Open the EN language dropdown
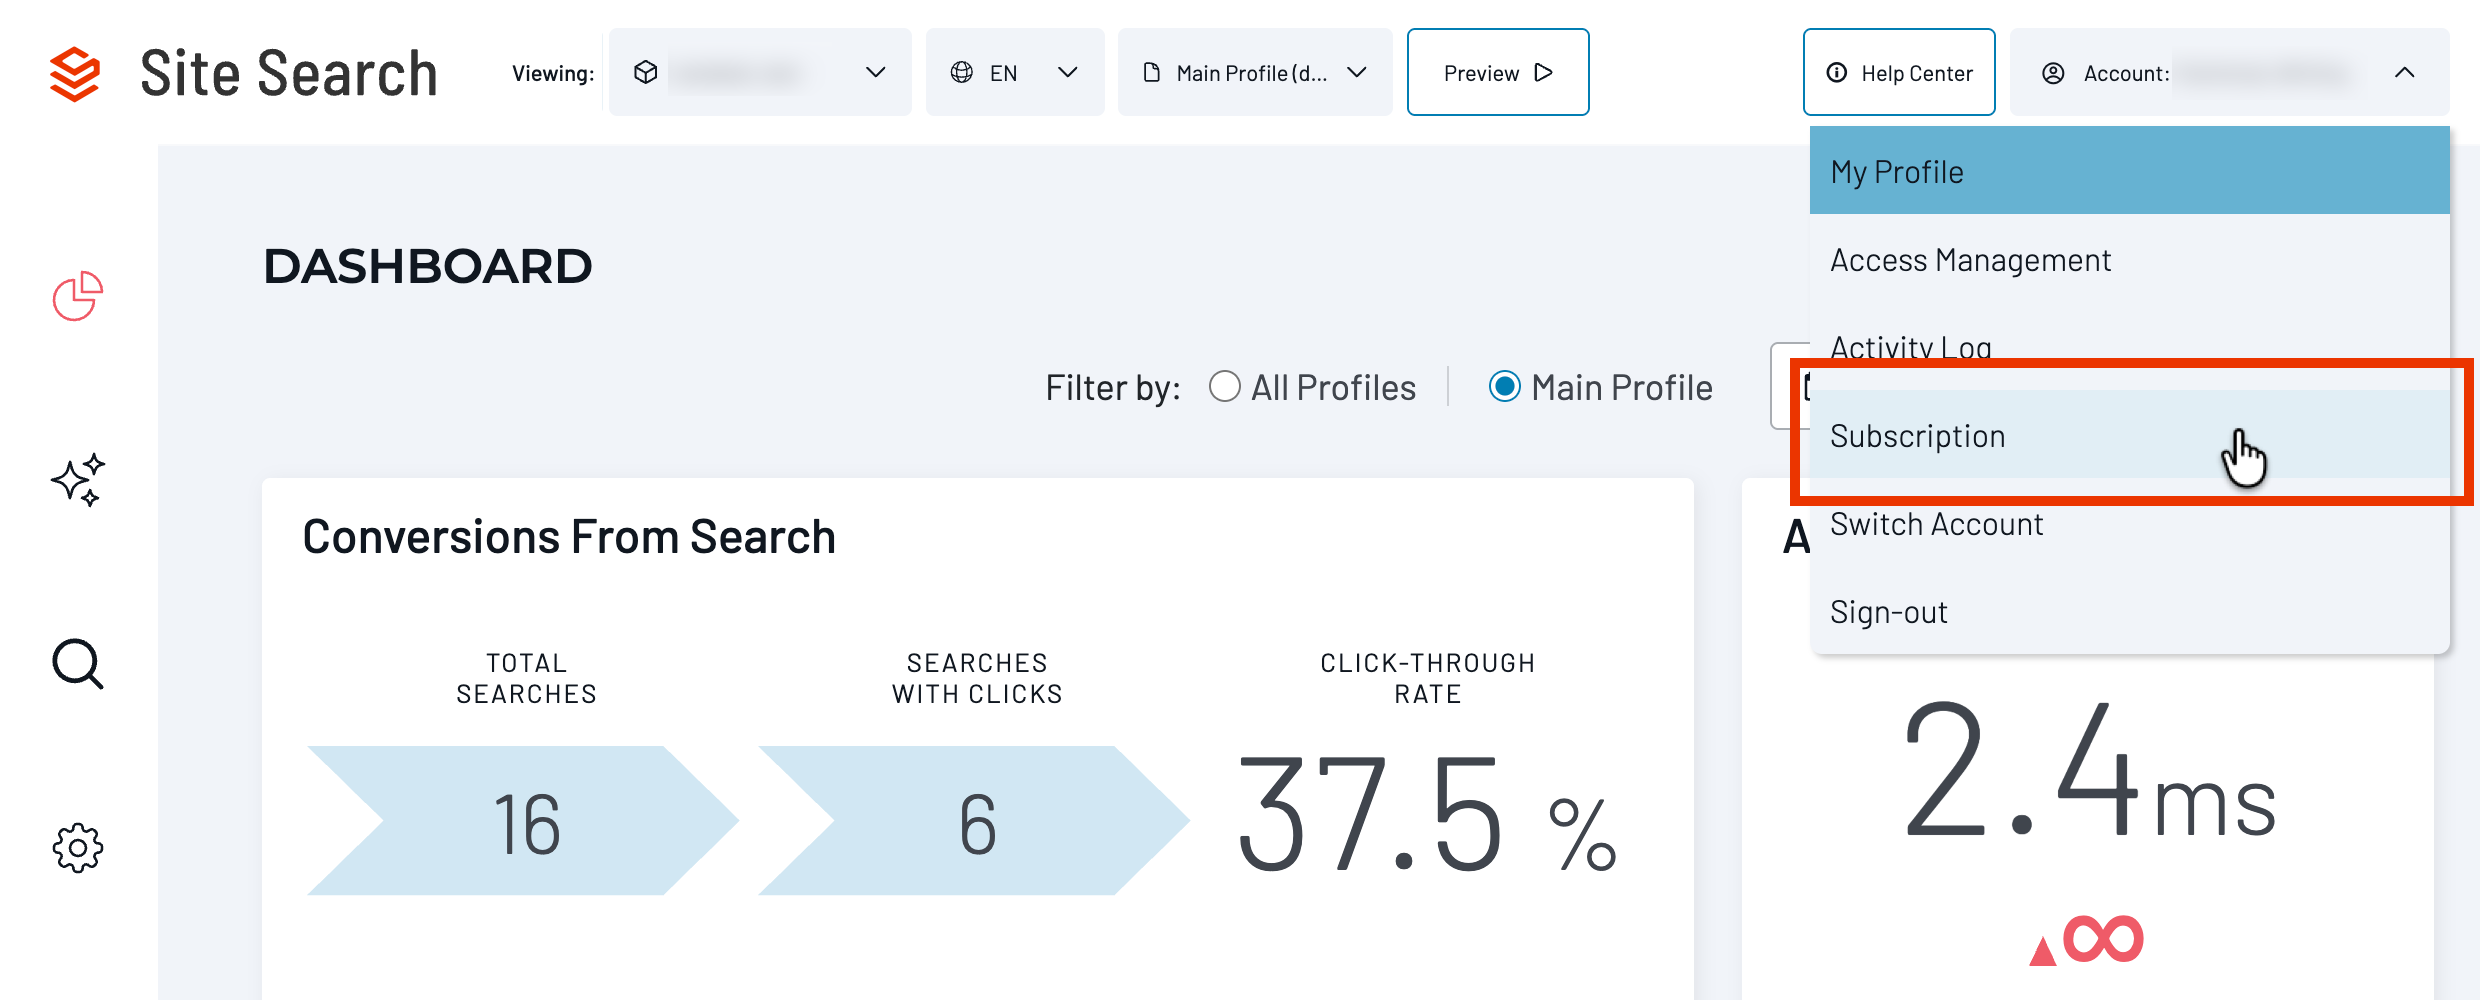Screen dimensions: 2480x1000 coord(1015,72)
